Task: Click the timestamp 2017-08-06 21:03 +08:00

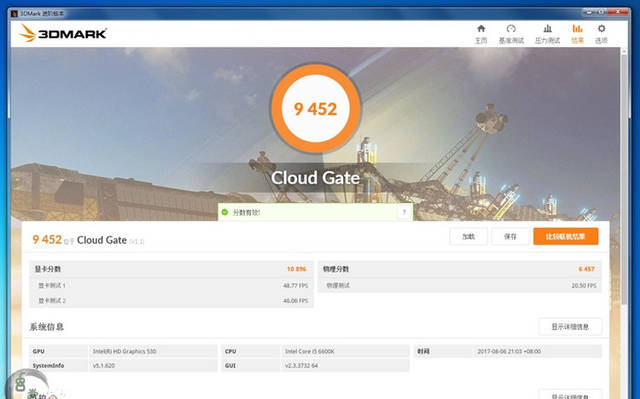Action: pos(509,351)
